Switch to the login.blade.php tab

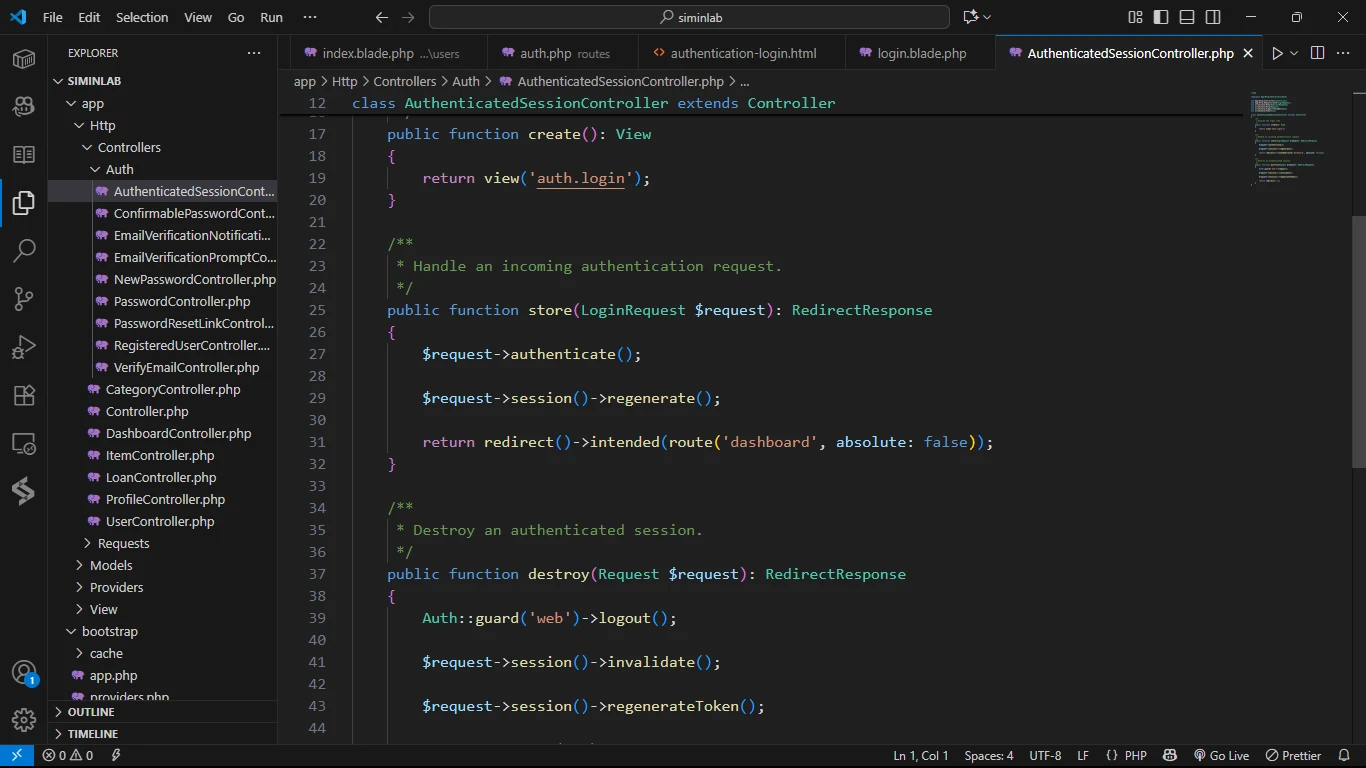point(921,53)
